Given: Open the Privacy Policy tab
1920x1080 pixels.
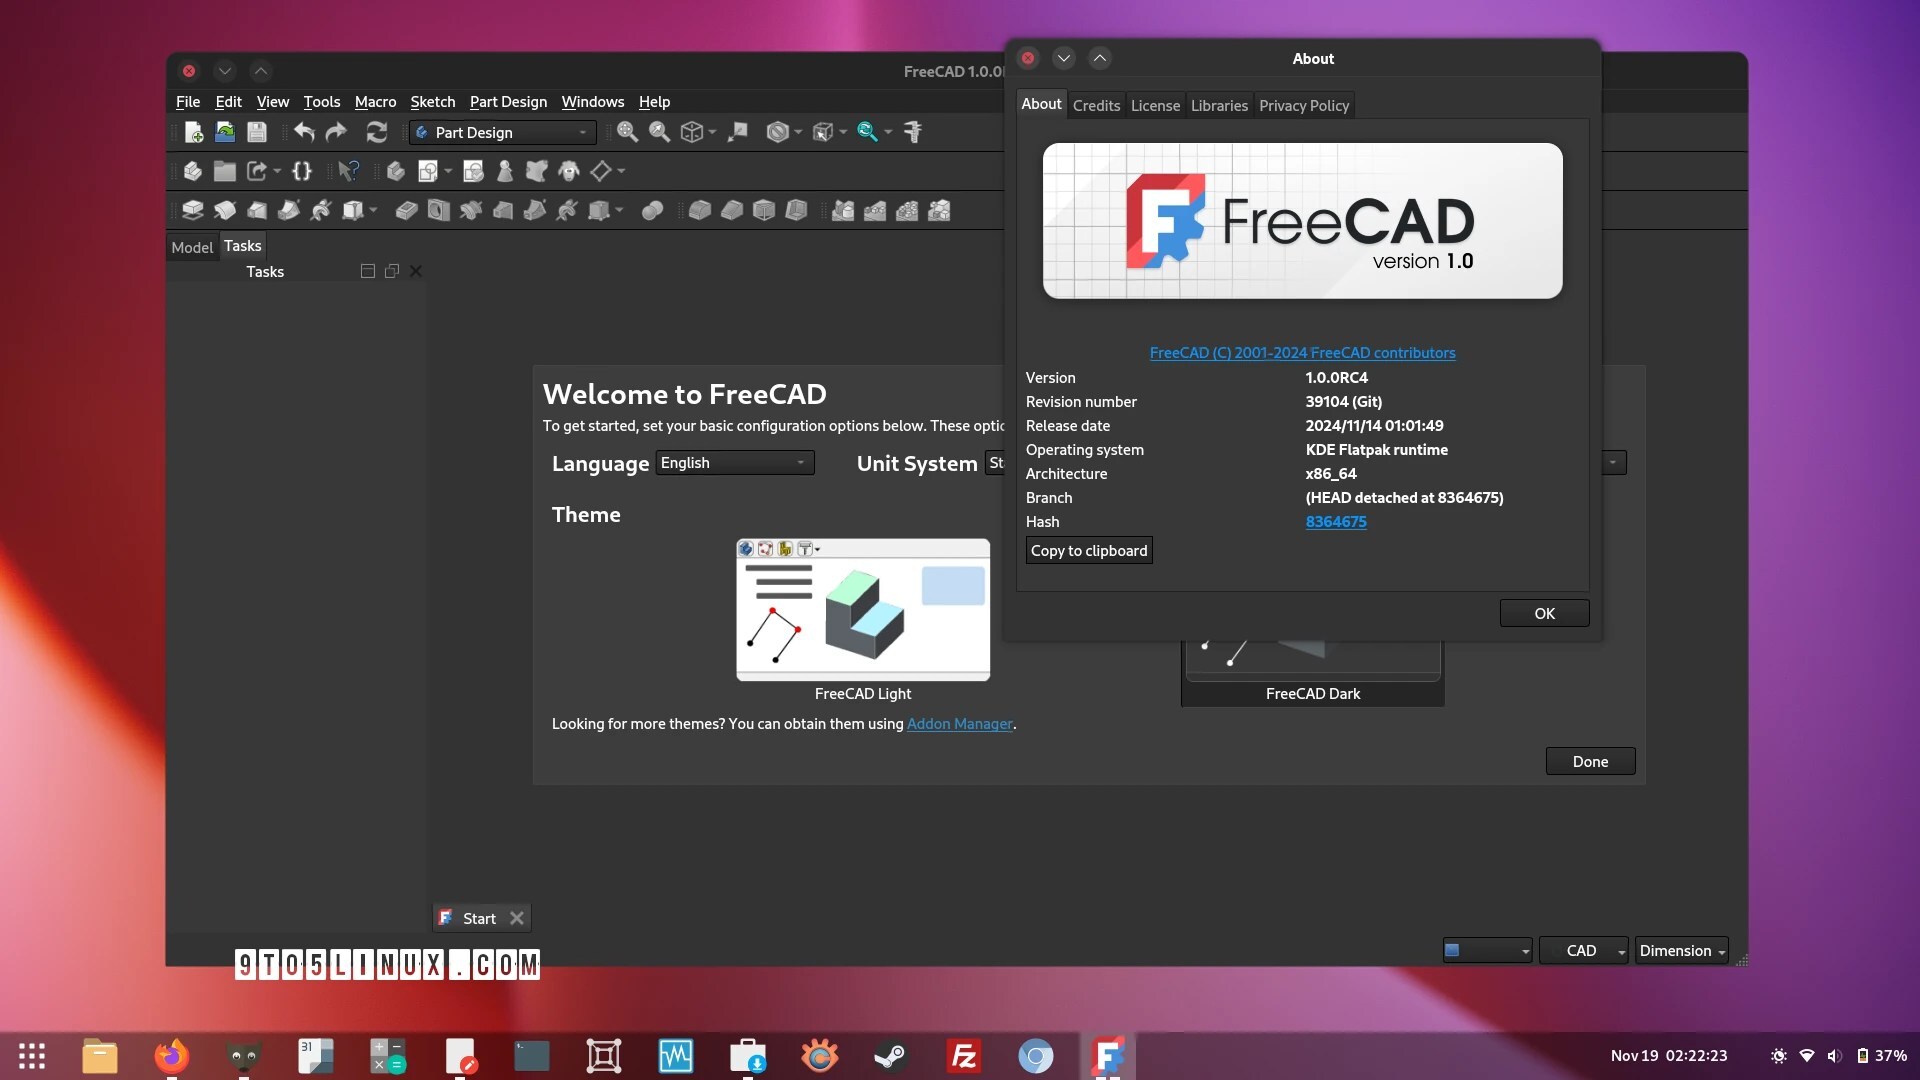Looking at the screenshot, I should (x=1304, y=105).
